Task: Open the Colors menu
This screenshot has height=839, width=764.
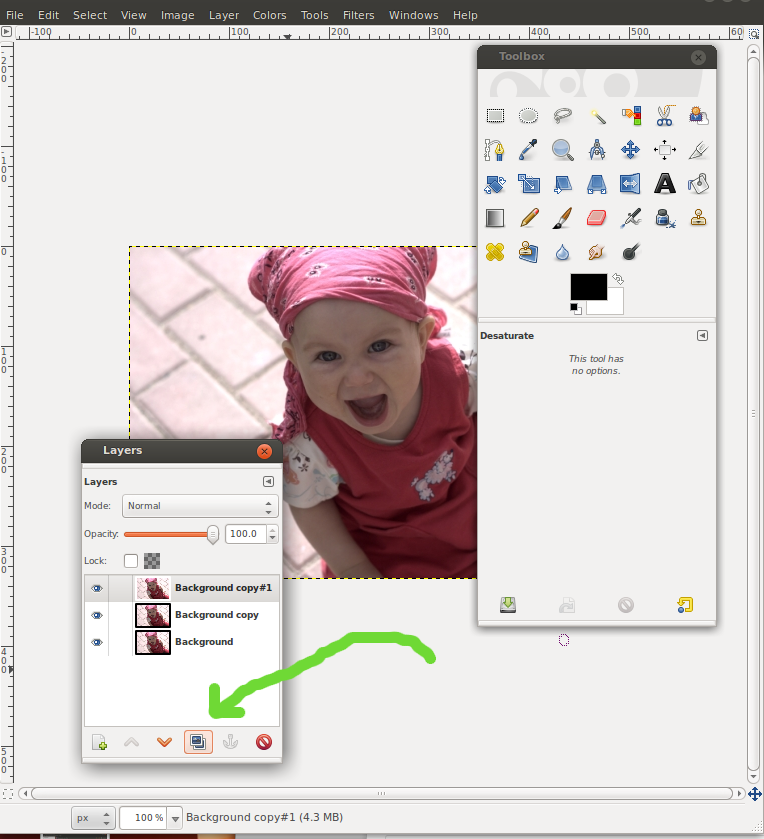Action: click(269, 15)
